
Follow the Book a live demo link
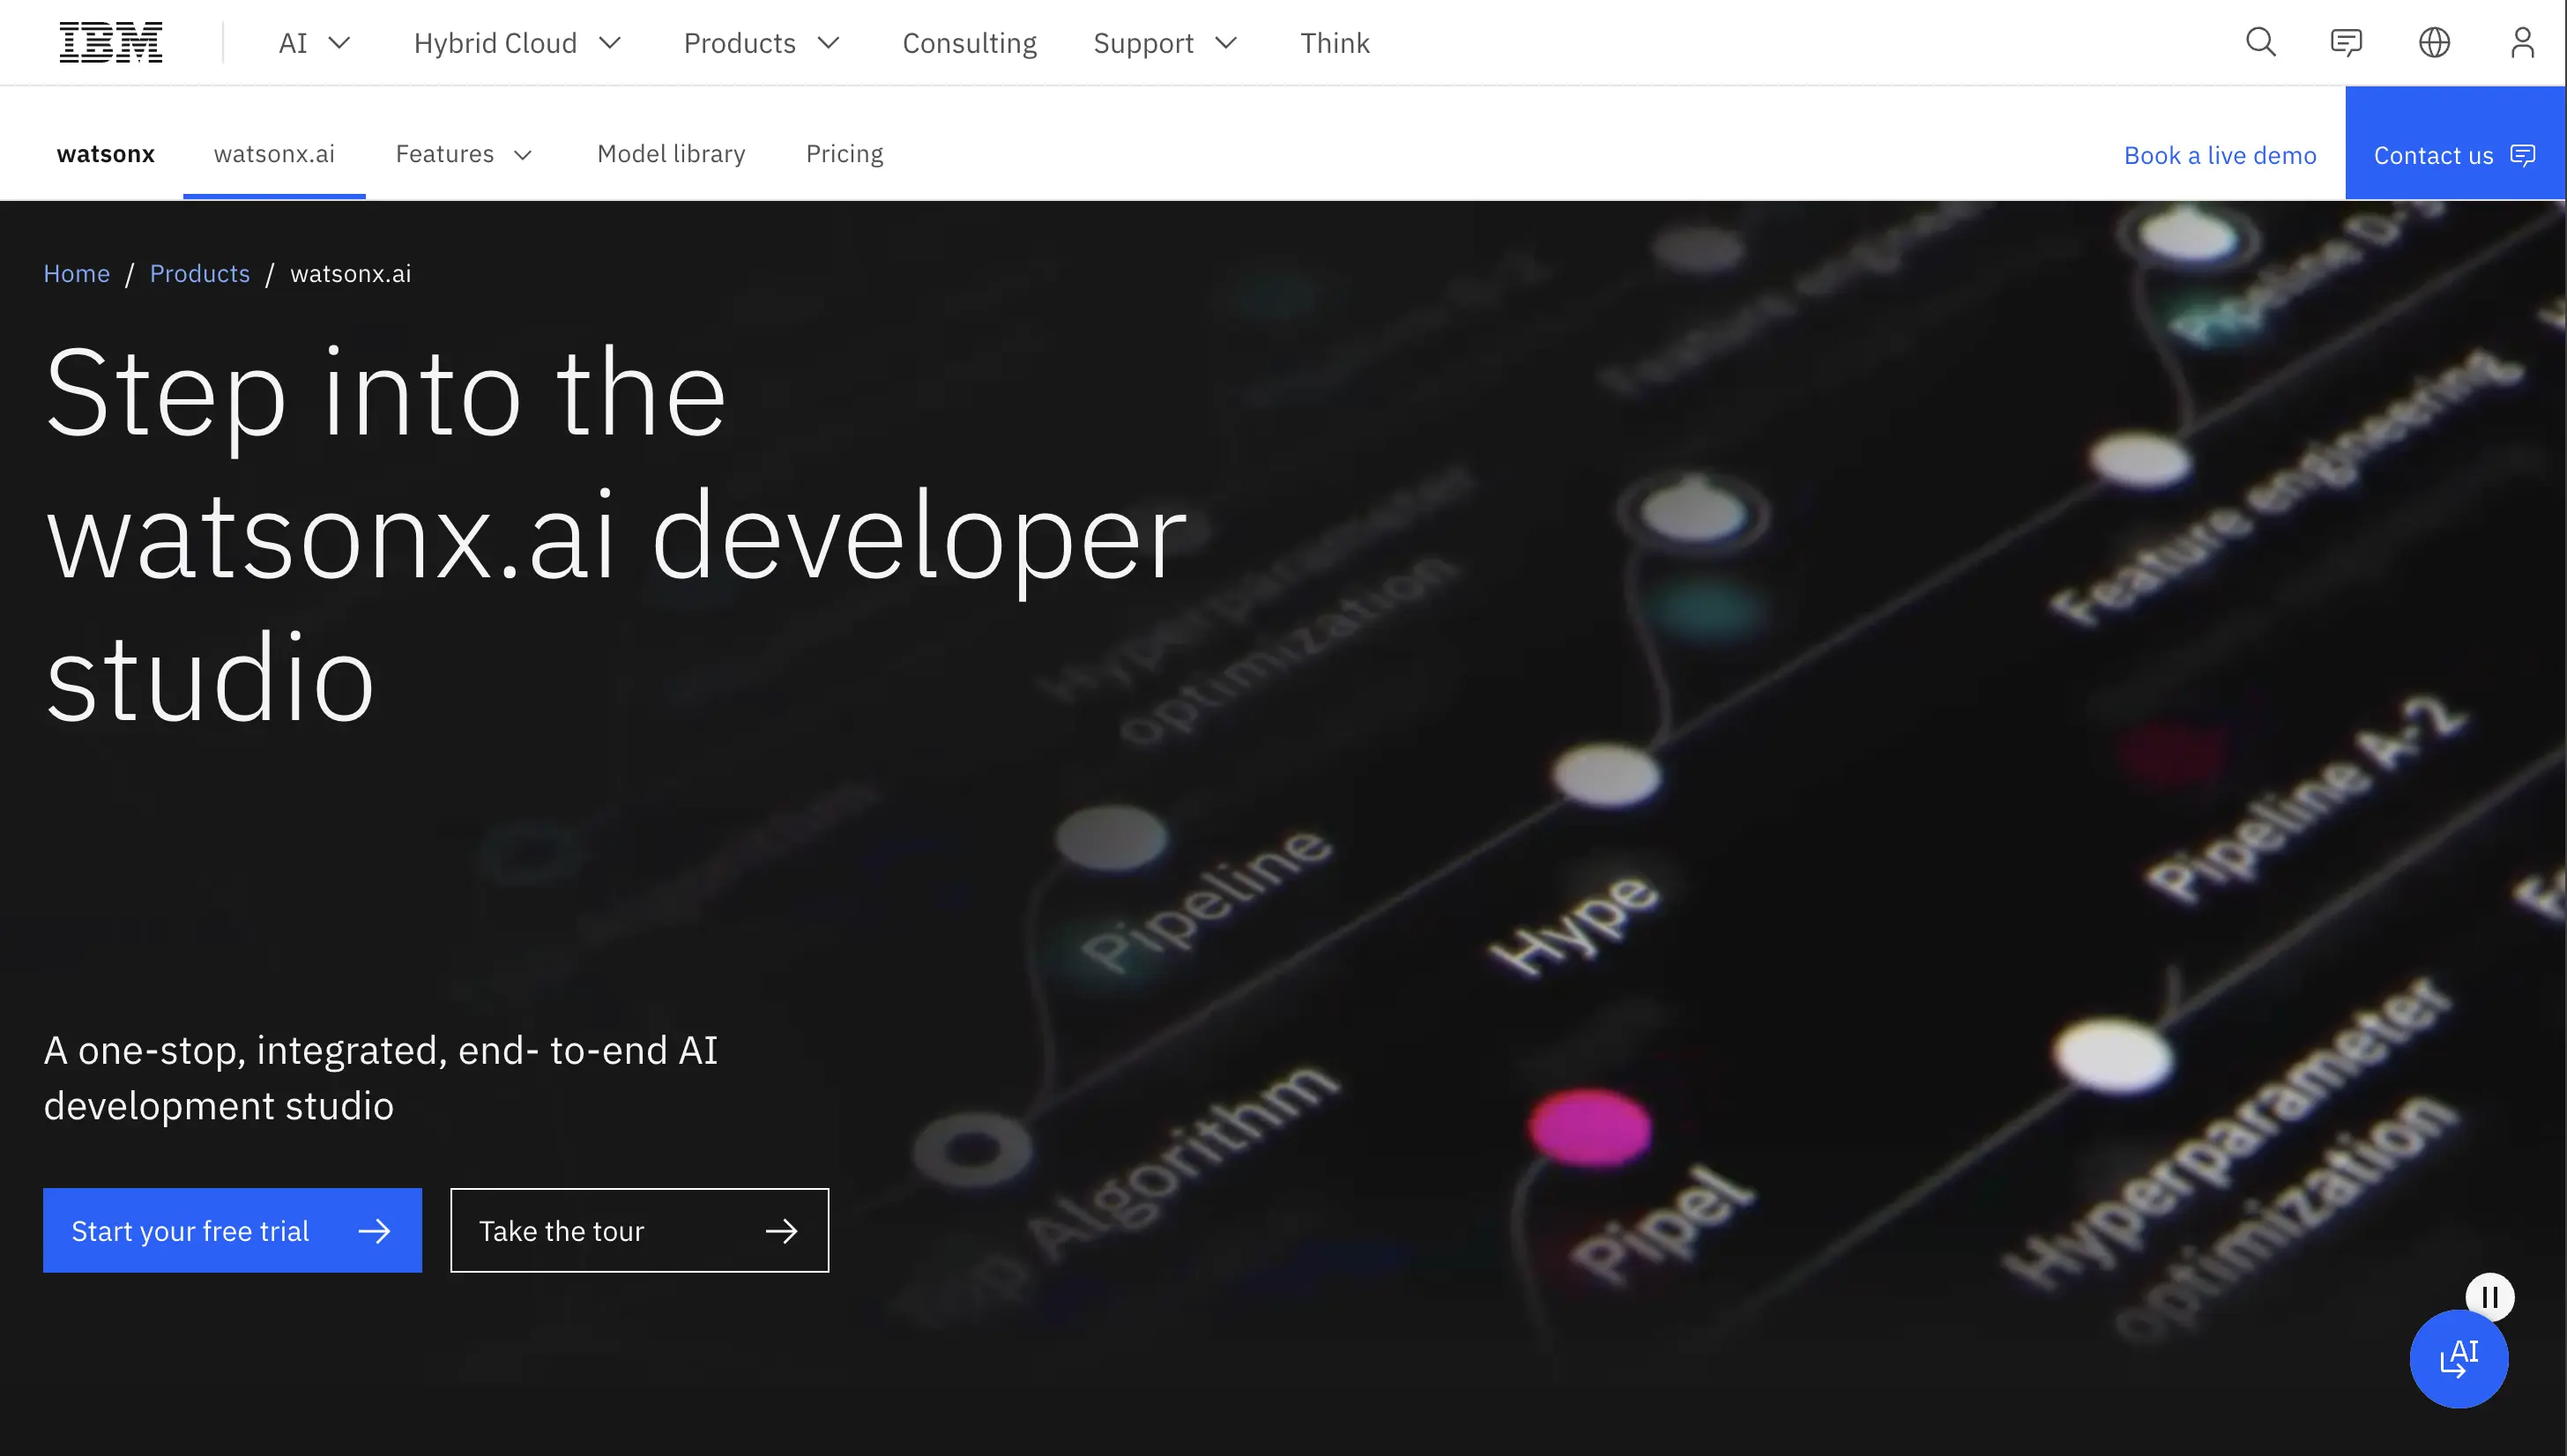coord(2219,155)
